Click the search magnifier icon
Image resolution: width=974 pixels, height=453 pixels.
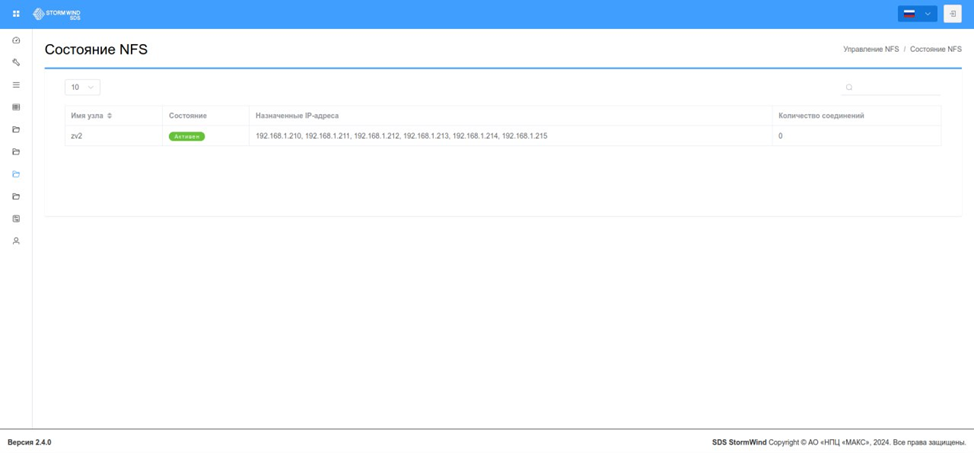(849, 87)
